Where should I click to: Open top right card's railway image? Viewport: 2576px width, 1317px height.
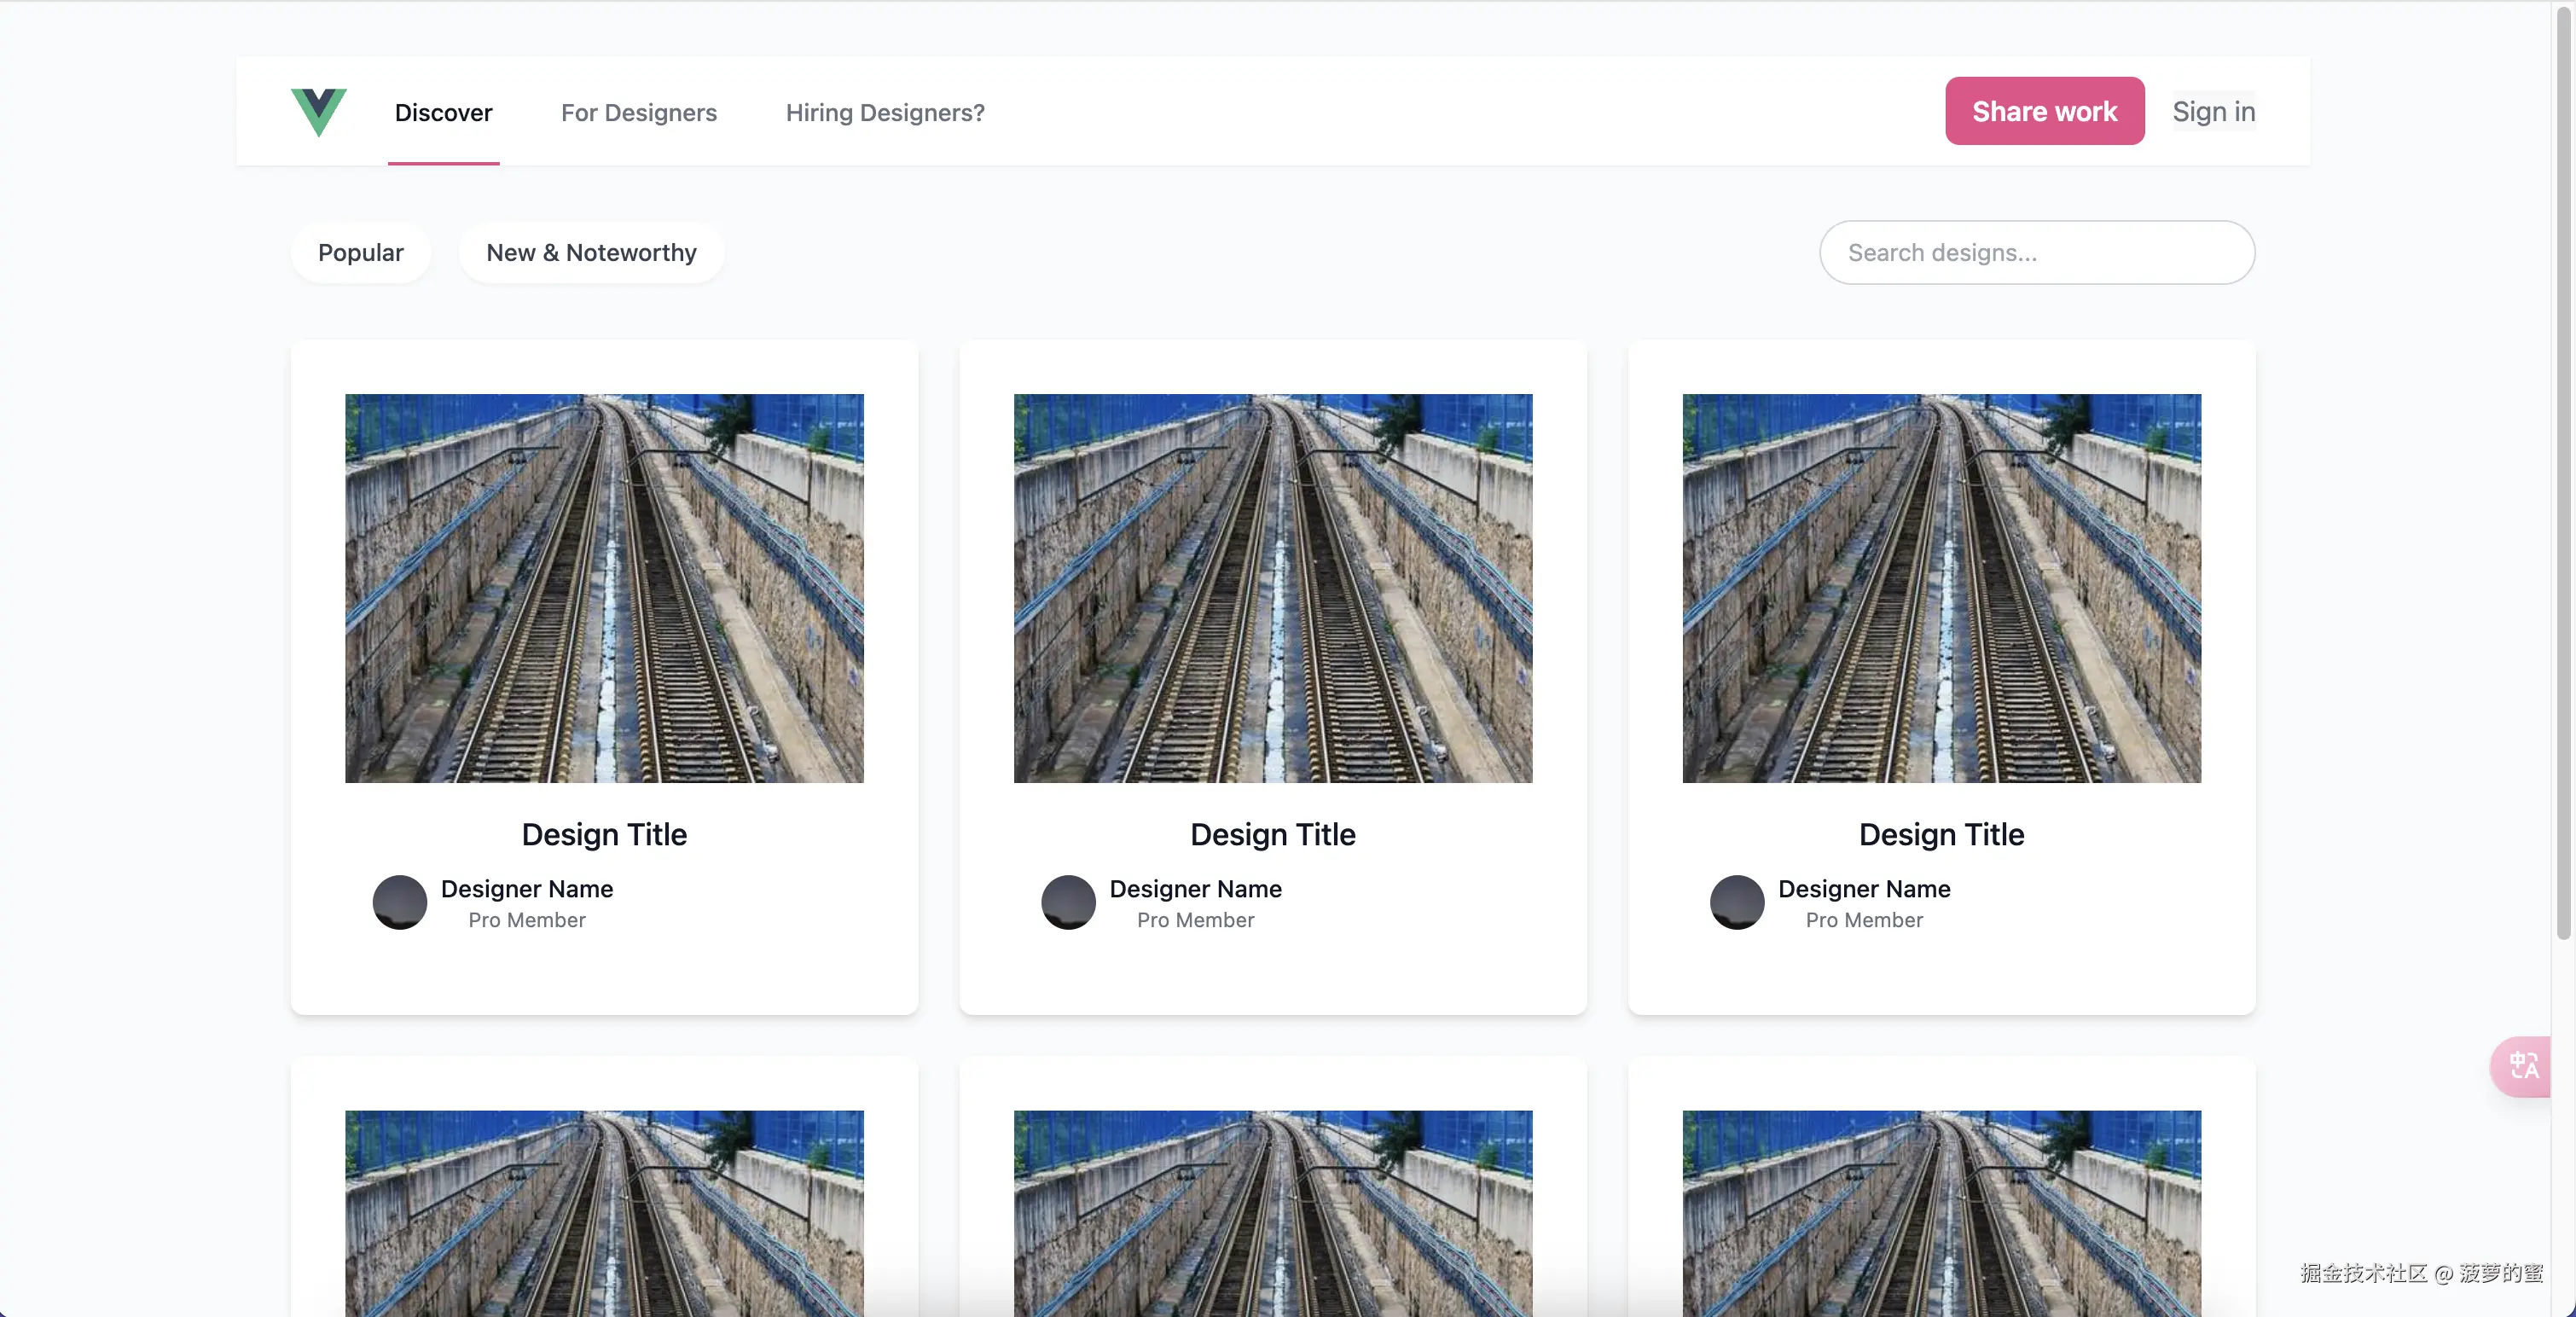click(1941, 588)
